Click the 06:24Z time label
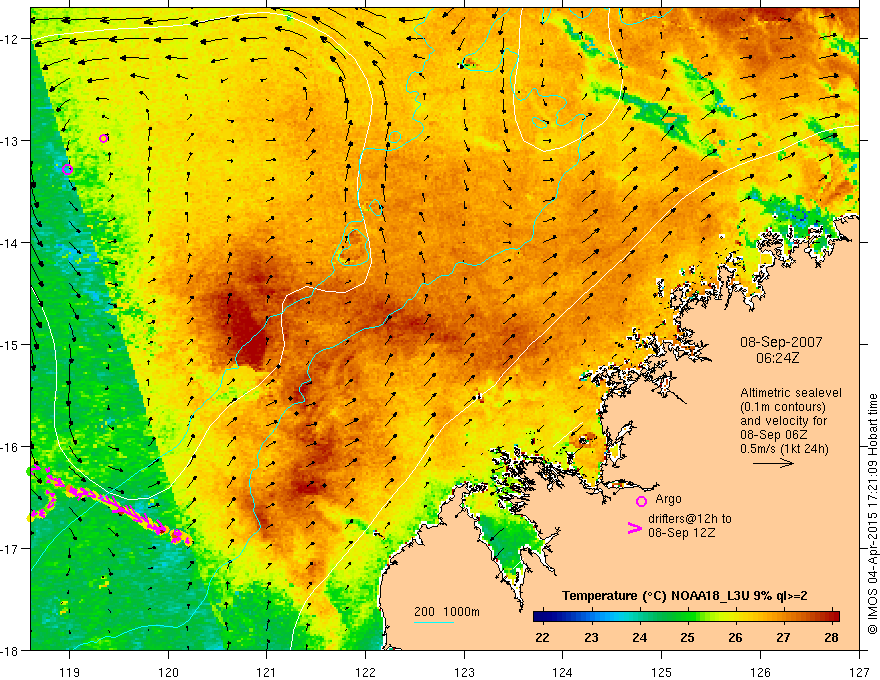This screenshot has height=680, width=880. 777,357
